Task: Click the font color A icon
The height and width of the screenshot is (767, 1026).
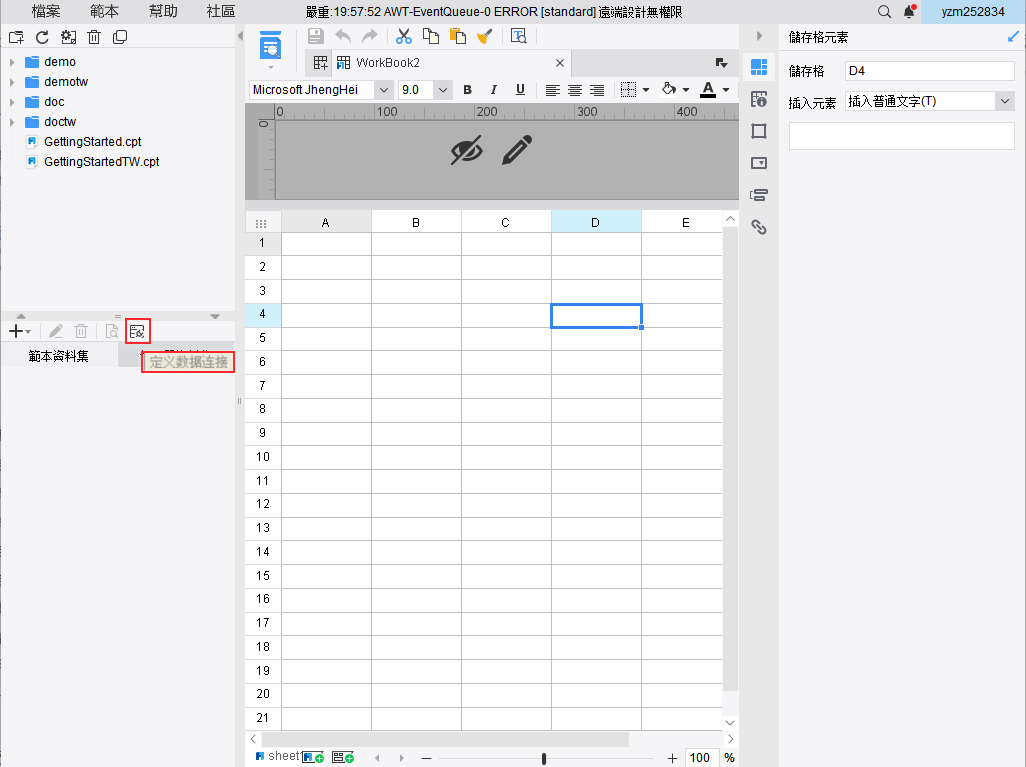Action: pyautogui.click(x=708, y=90)
